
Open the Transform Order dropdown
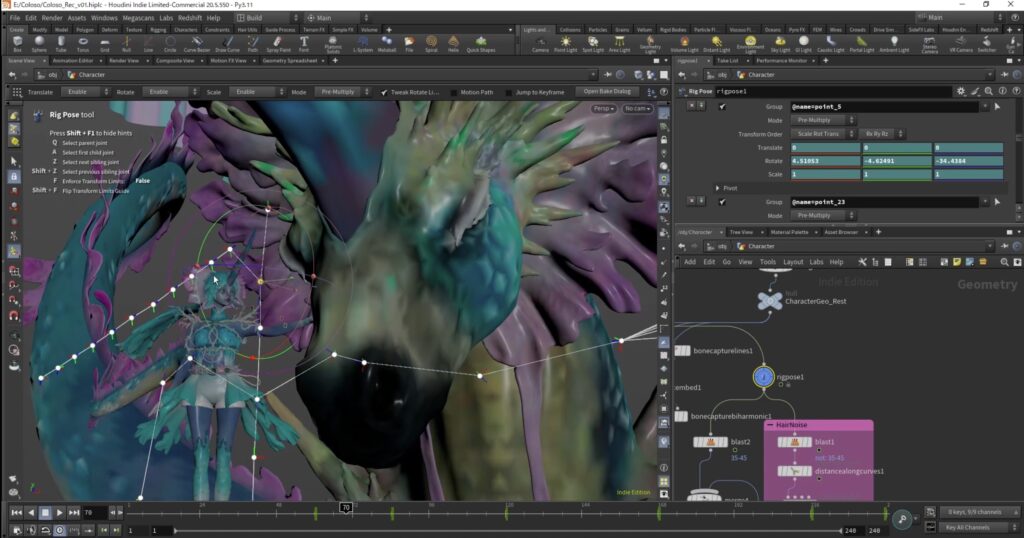(823, 133)
